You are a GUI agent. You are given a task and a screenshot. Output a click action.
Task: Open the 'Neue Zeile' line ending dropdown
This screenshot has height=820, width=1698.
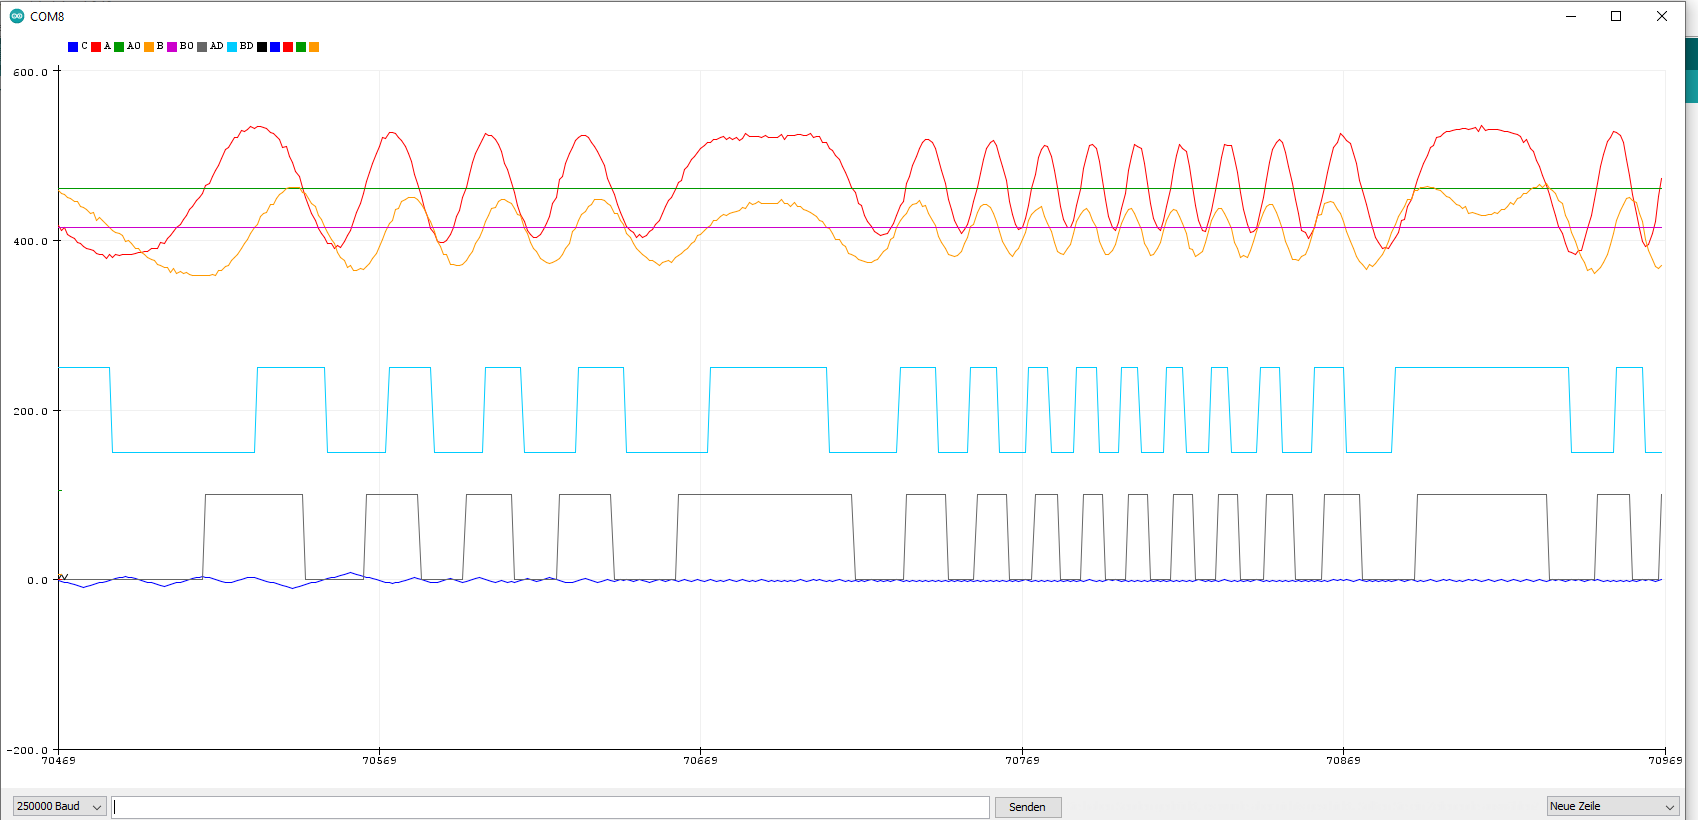click(x=1613, y=806)
